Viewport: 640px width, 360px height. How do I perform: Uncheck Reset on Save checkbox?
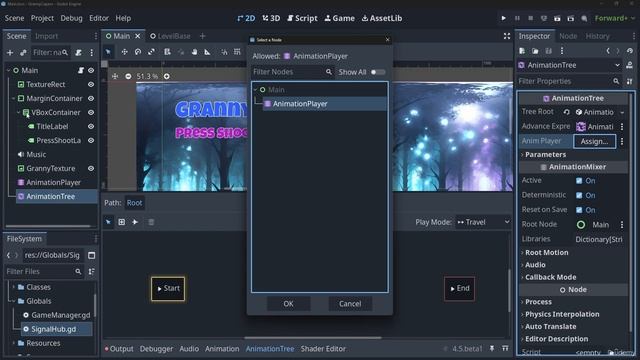point(579,210)
